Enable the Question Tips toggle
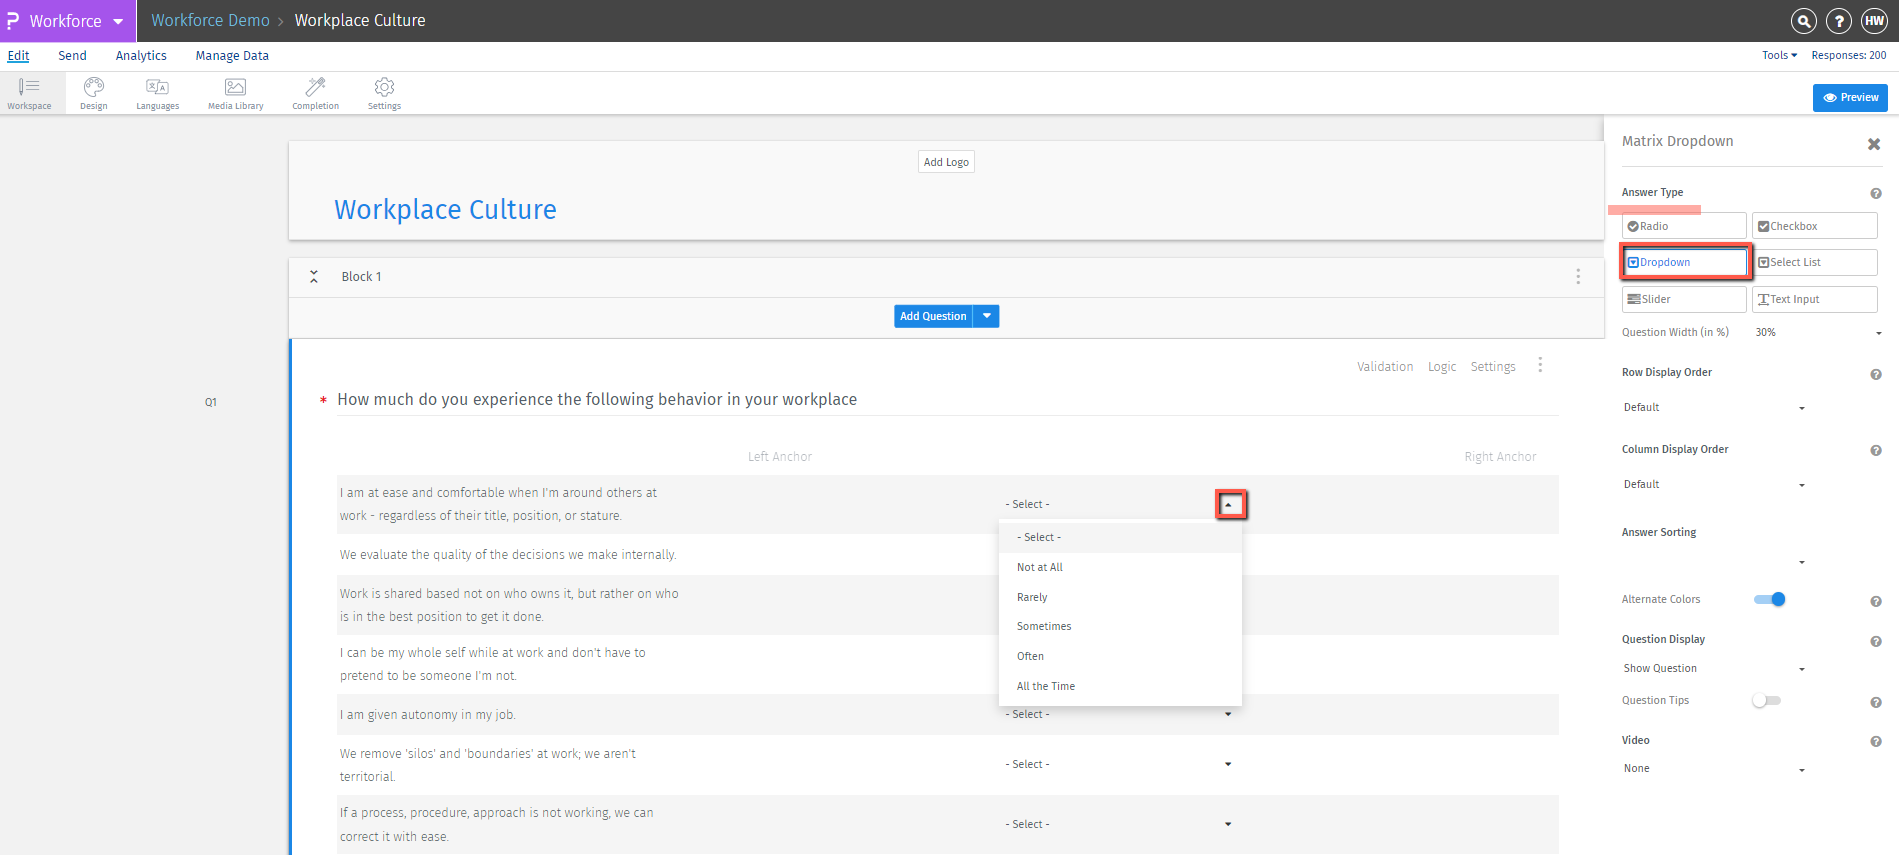 pos(1766,701)
